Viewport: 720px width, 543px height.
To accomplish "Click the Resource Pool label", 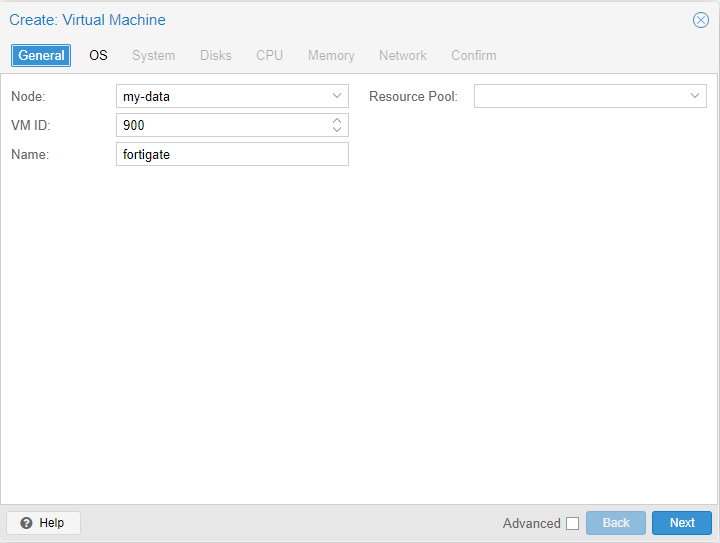I will [413, 96].
